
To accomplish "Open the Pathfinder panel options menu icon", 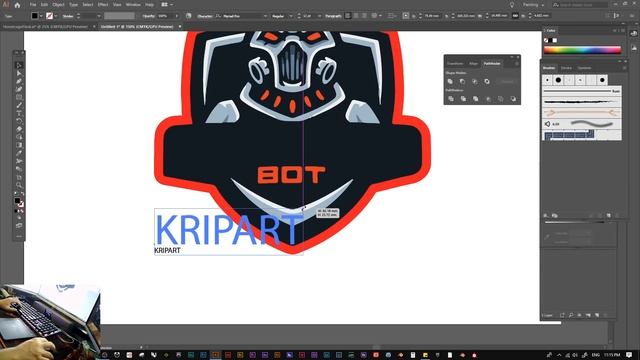I will [x=517, y=64].
